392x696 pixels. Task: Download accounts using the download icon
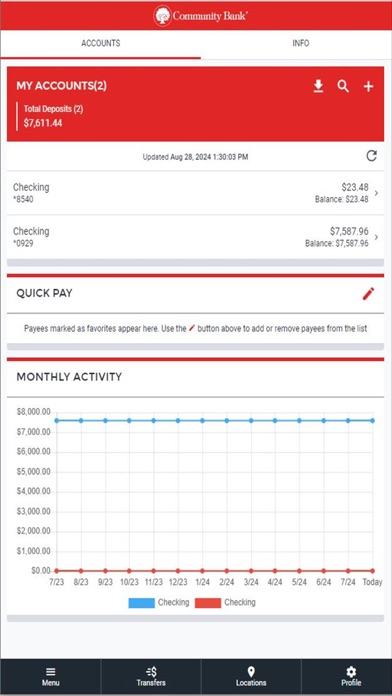[x=318, y=86]
